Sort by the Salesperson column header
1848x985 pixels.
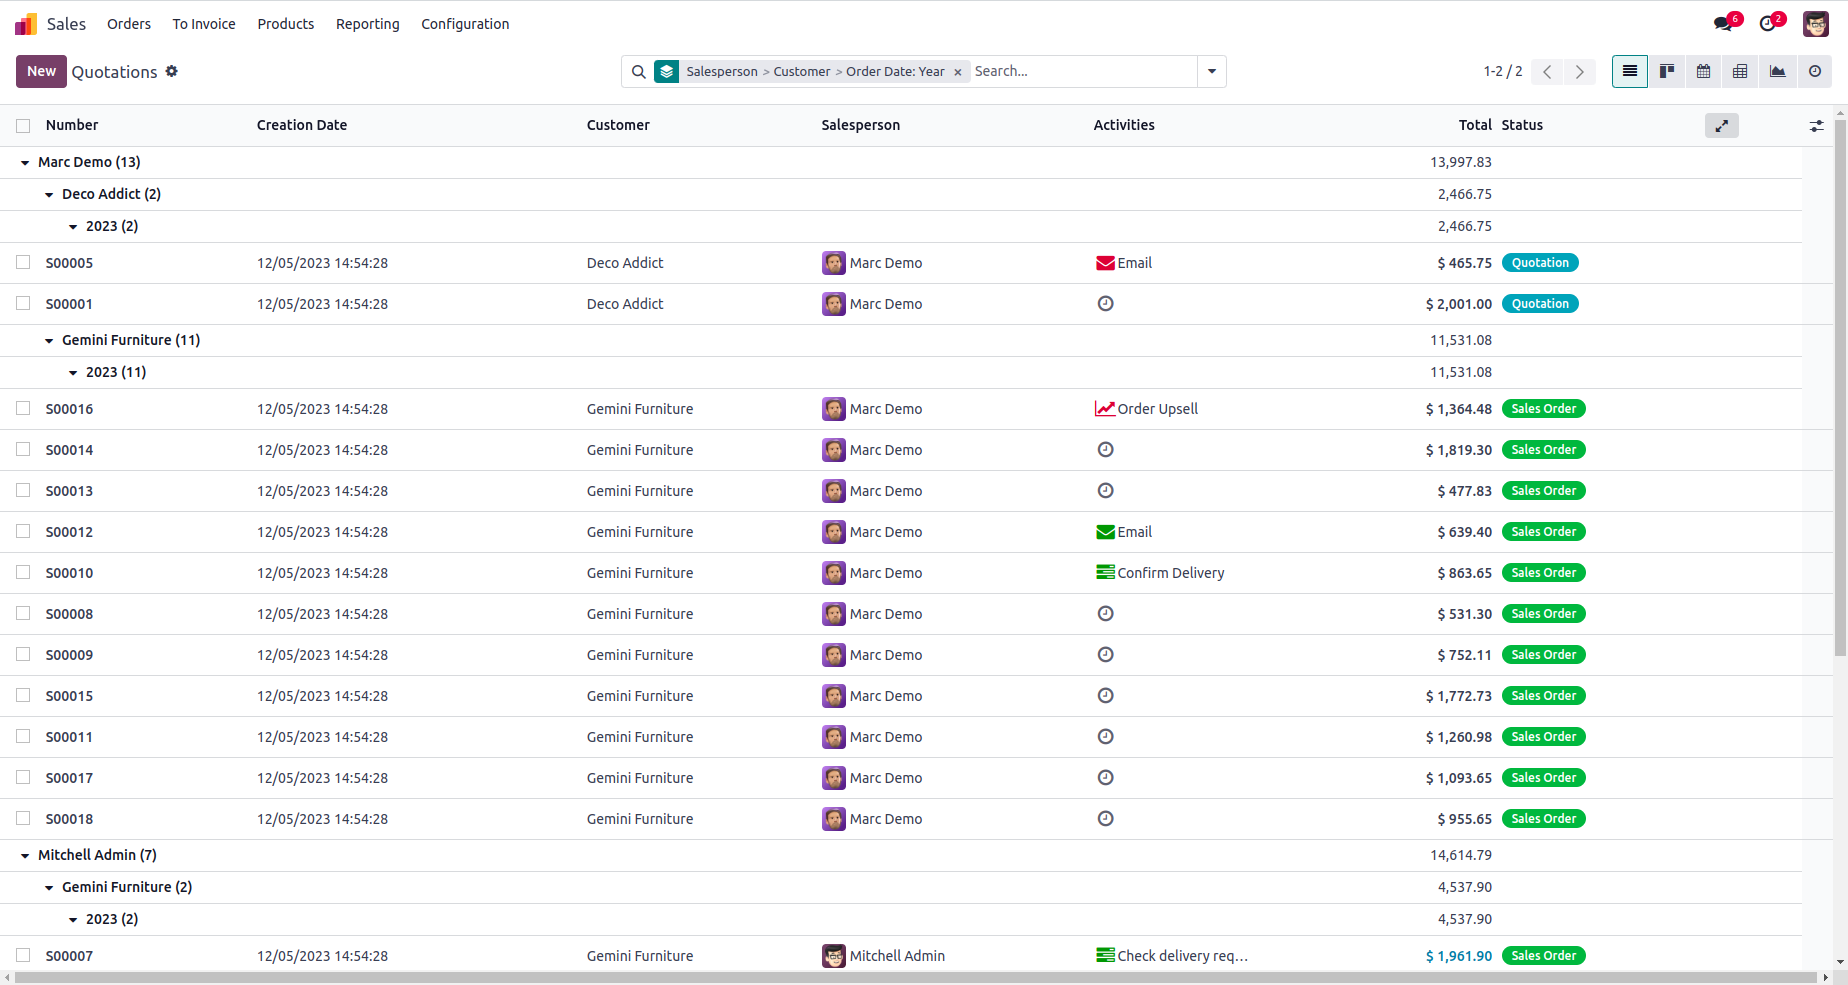pos(861,125)
